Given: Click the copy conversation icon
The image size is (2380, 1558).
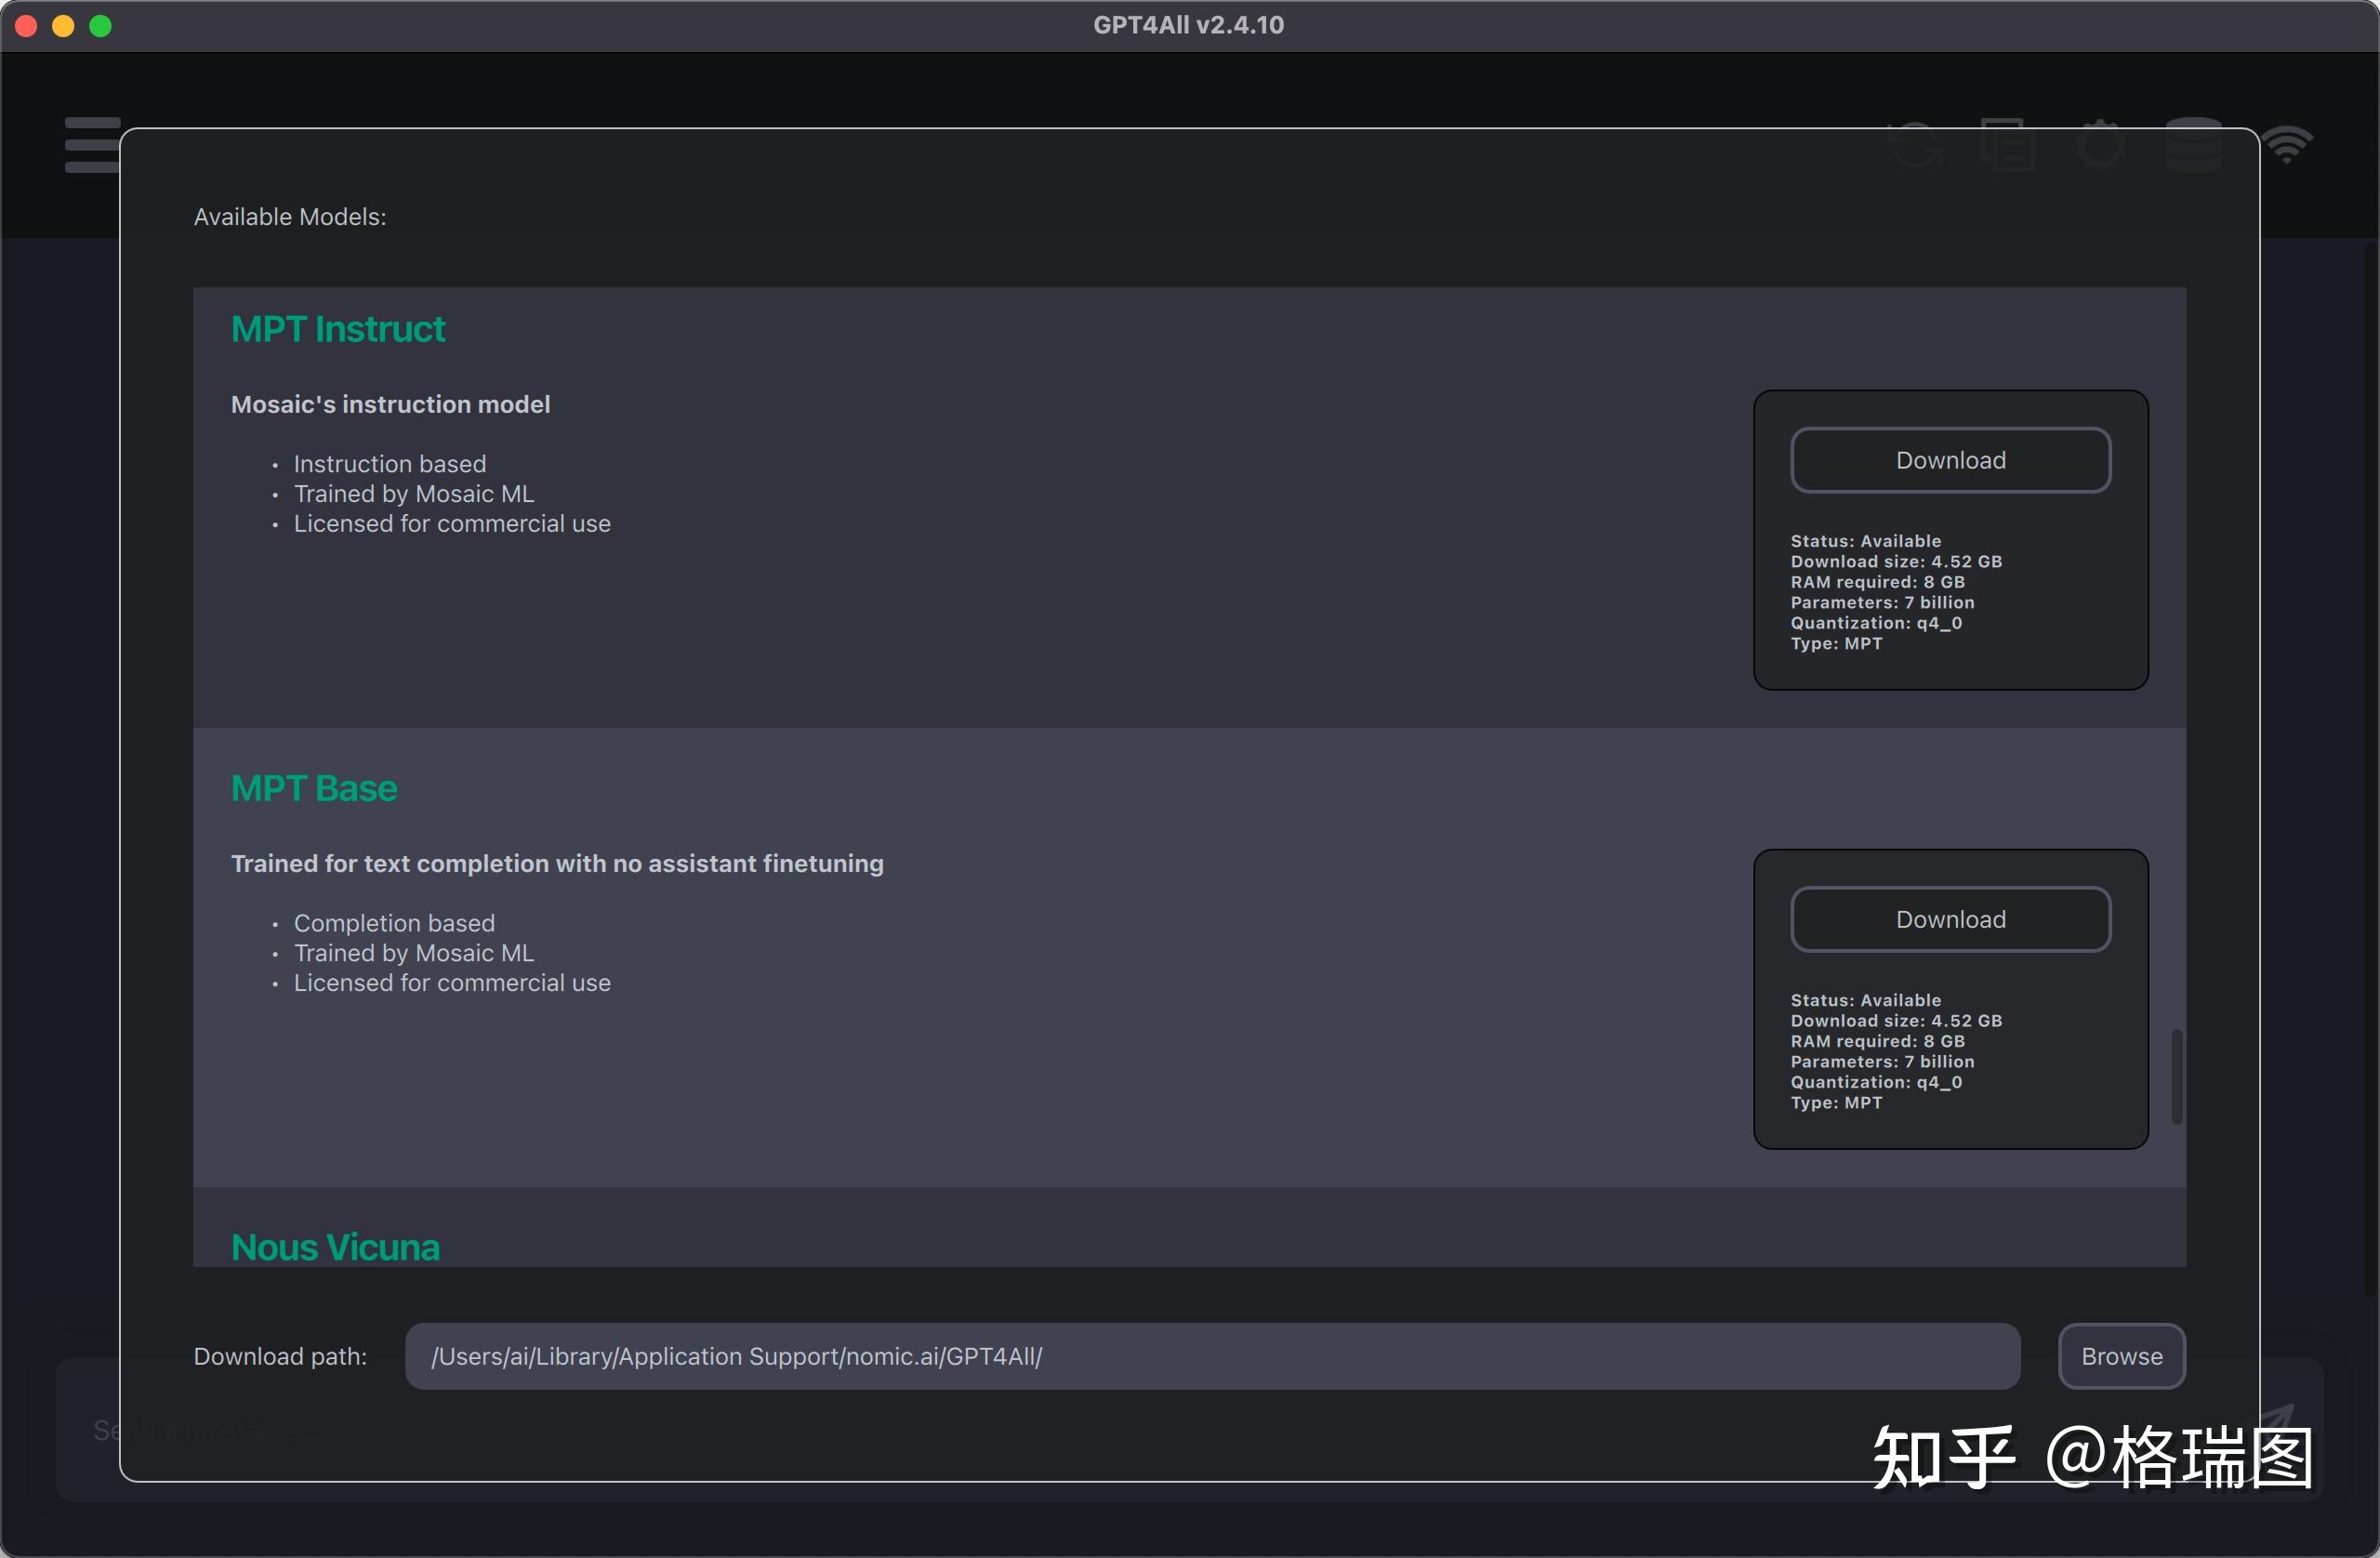Looking at the screenshot, I should point(2007,147).
